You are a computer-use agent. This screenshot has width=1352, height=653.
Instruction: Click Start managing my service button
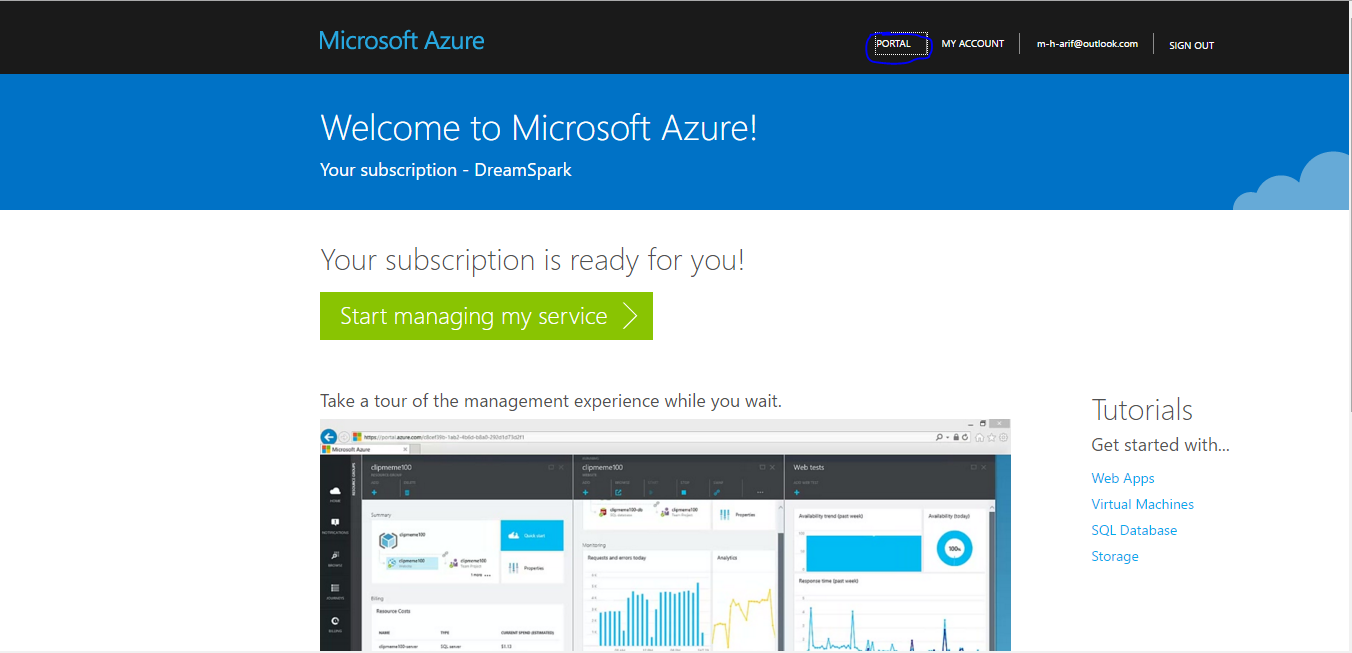click(486, 316)
